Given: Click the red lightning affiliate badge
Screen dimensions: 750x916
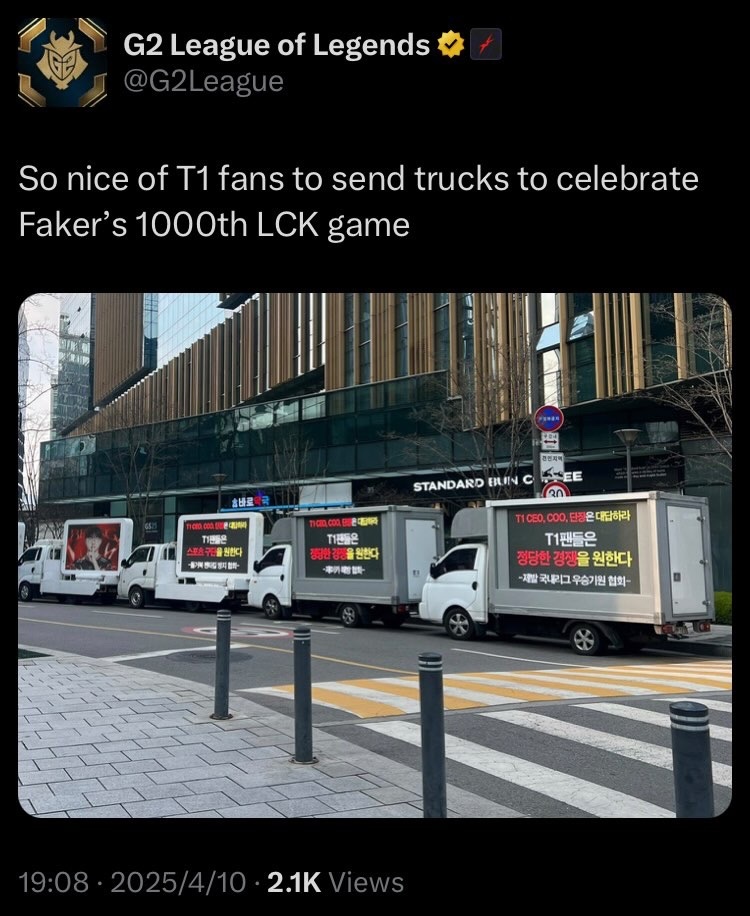Looking at the screenshot, I should (x=486, y=45).
